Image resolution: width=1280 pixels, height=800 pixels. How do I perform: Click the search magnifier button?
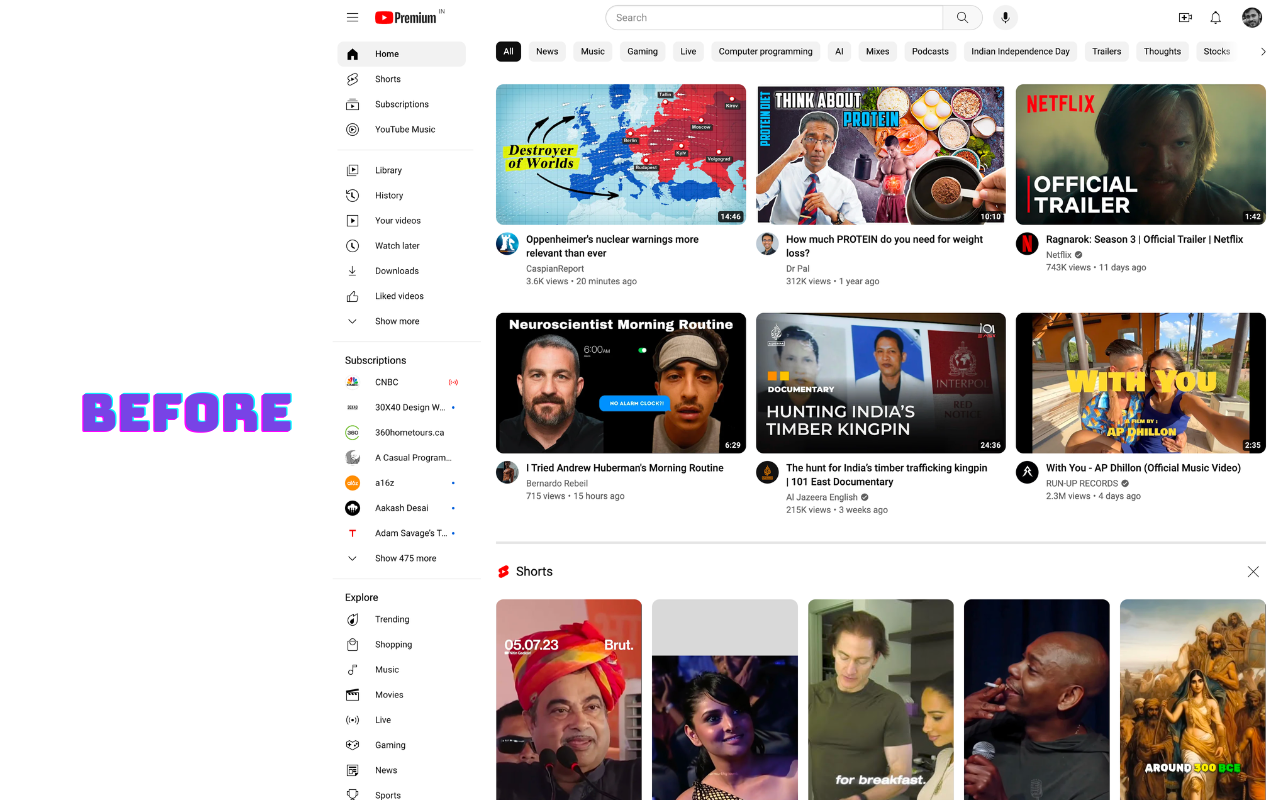(x=962, y=17)
